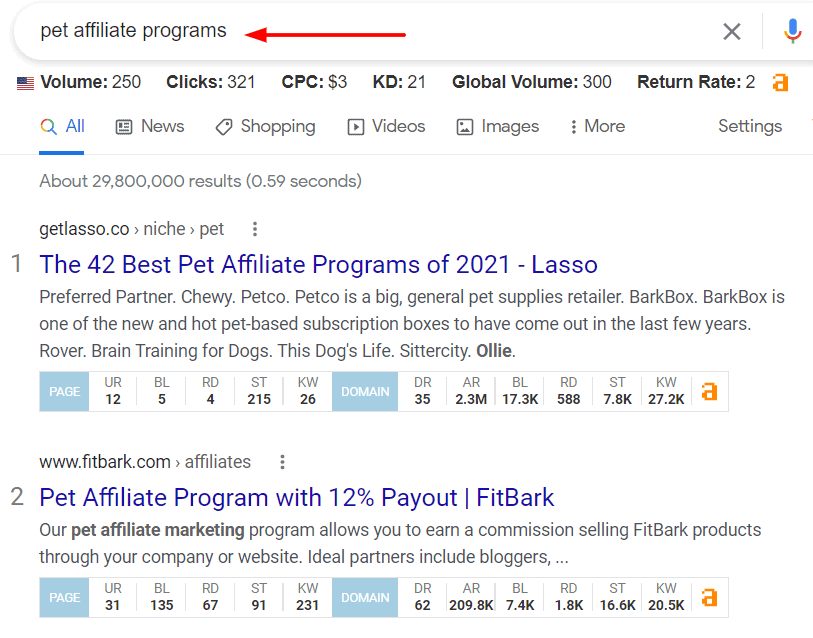Click the Ahrefs icon on the FitBark result bar
The image size is (813, 638).
pyautogui.click(x=709, y=597)
